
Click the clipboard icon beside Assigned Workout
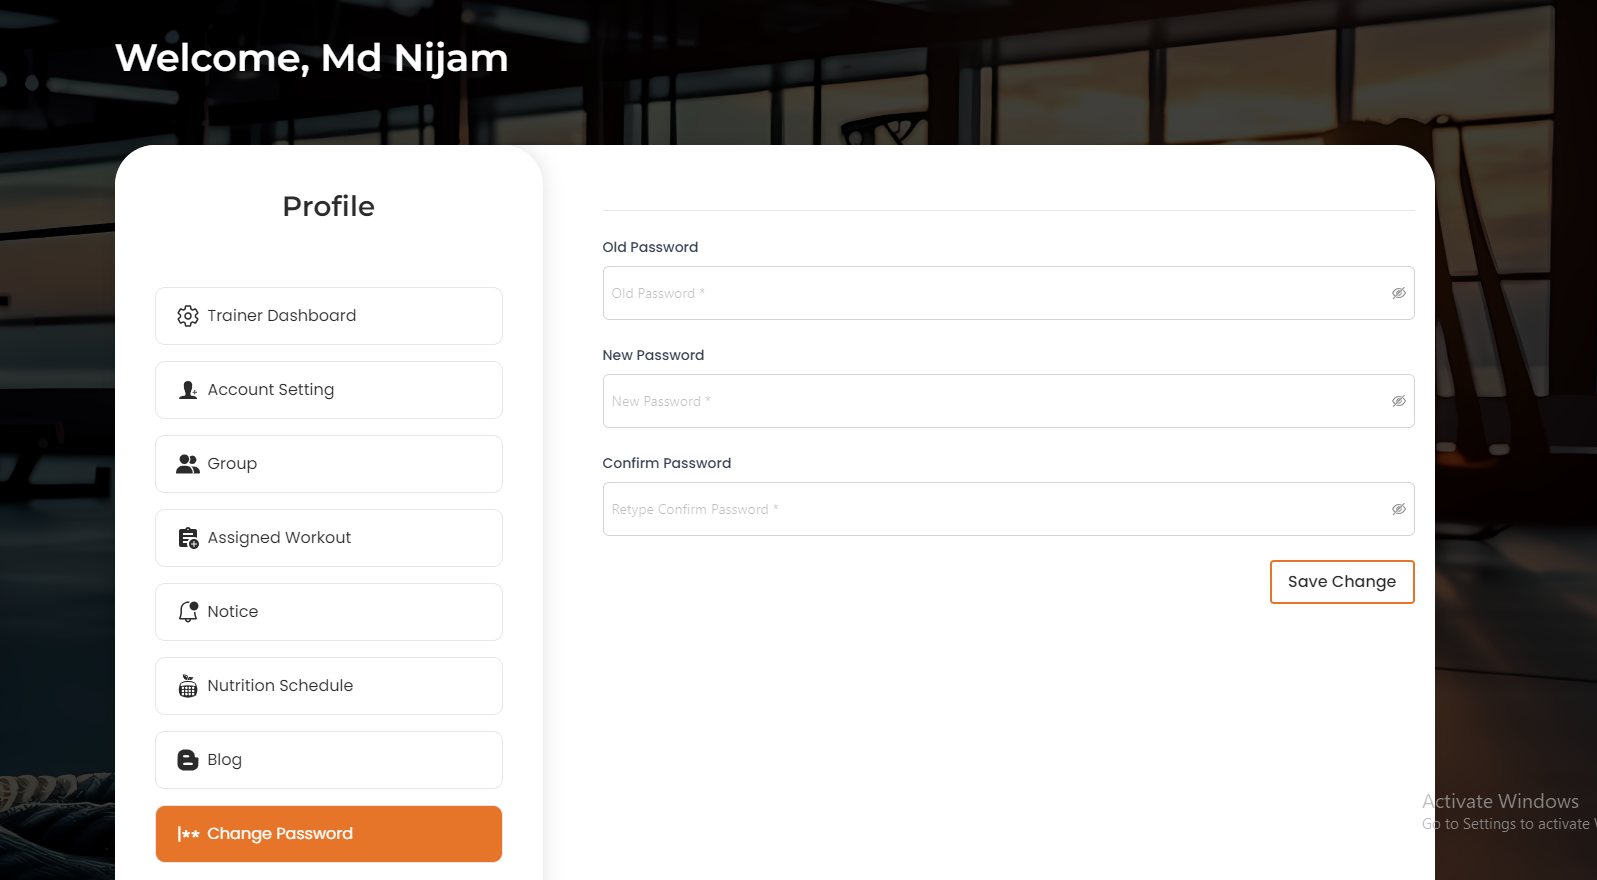pyautogui.click(x=187, y=538)
